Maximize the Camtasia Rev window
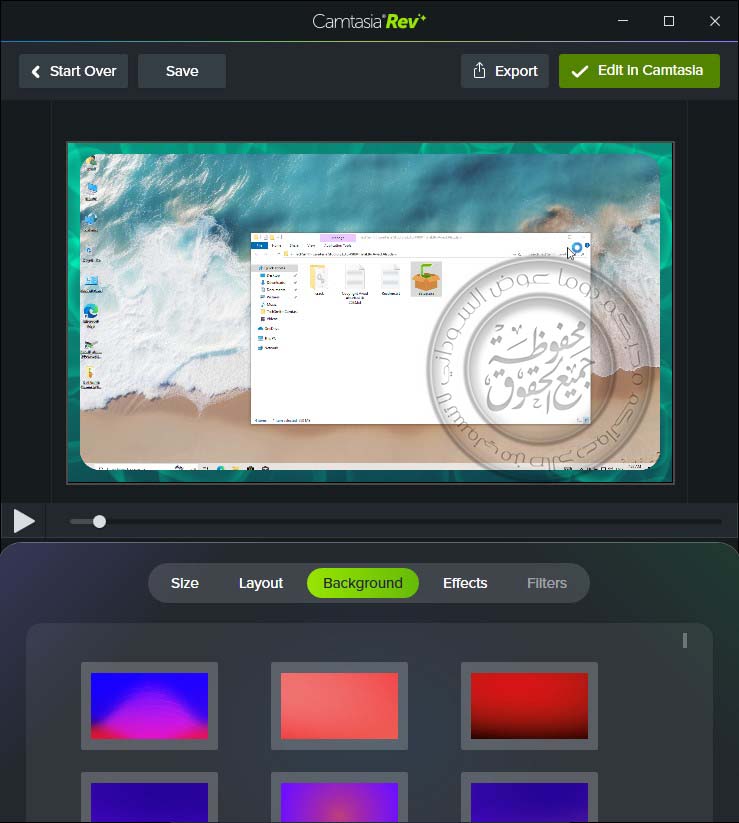739x823 pixels. point(669,21)
